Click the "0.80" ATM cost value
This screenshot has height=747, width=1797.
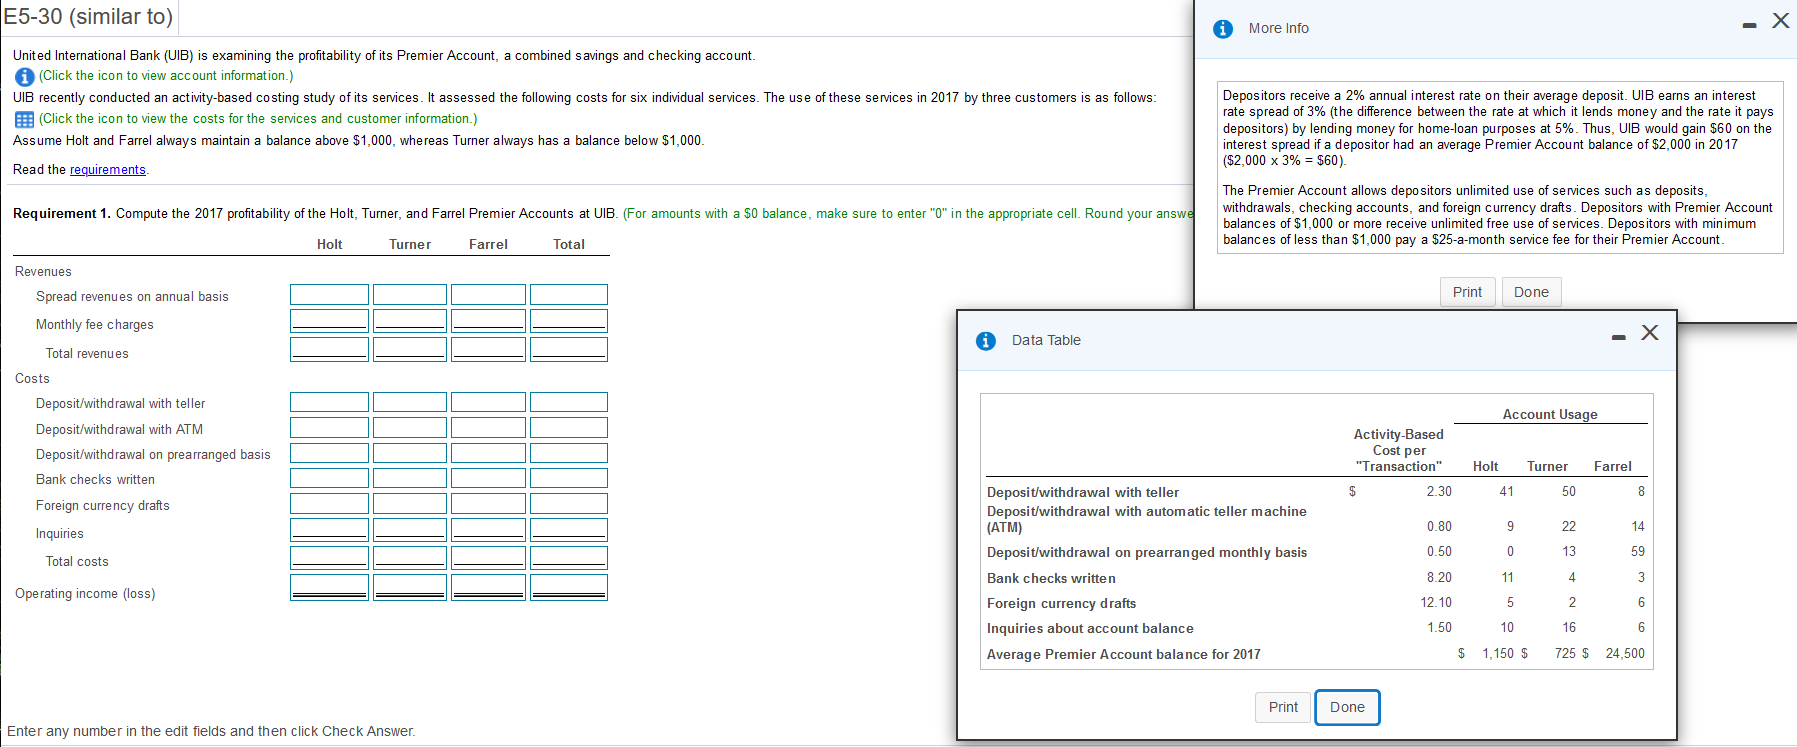click(x=1439, y=526)
